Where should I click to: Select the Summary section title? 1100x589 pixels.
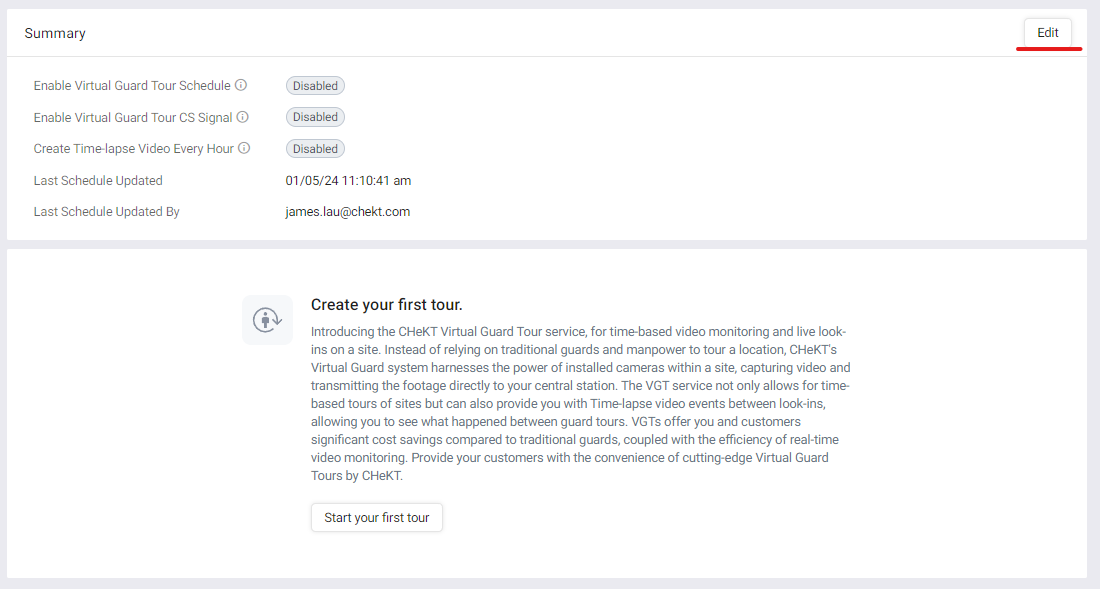pos(55,33)
